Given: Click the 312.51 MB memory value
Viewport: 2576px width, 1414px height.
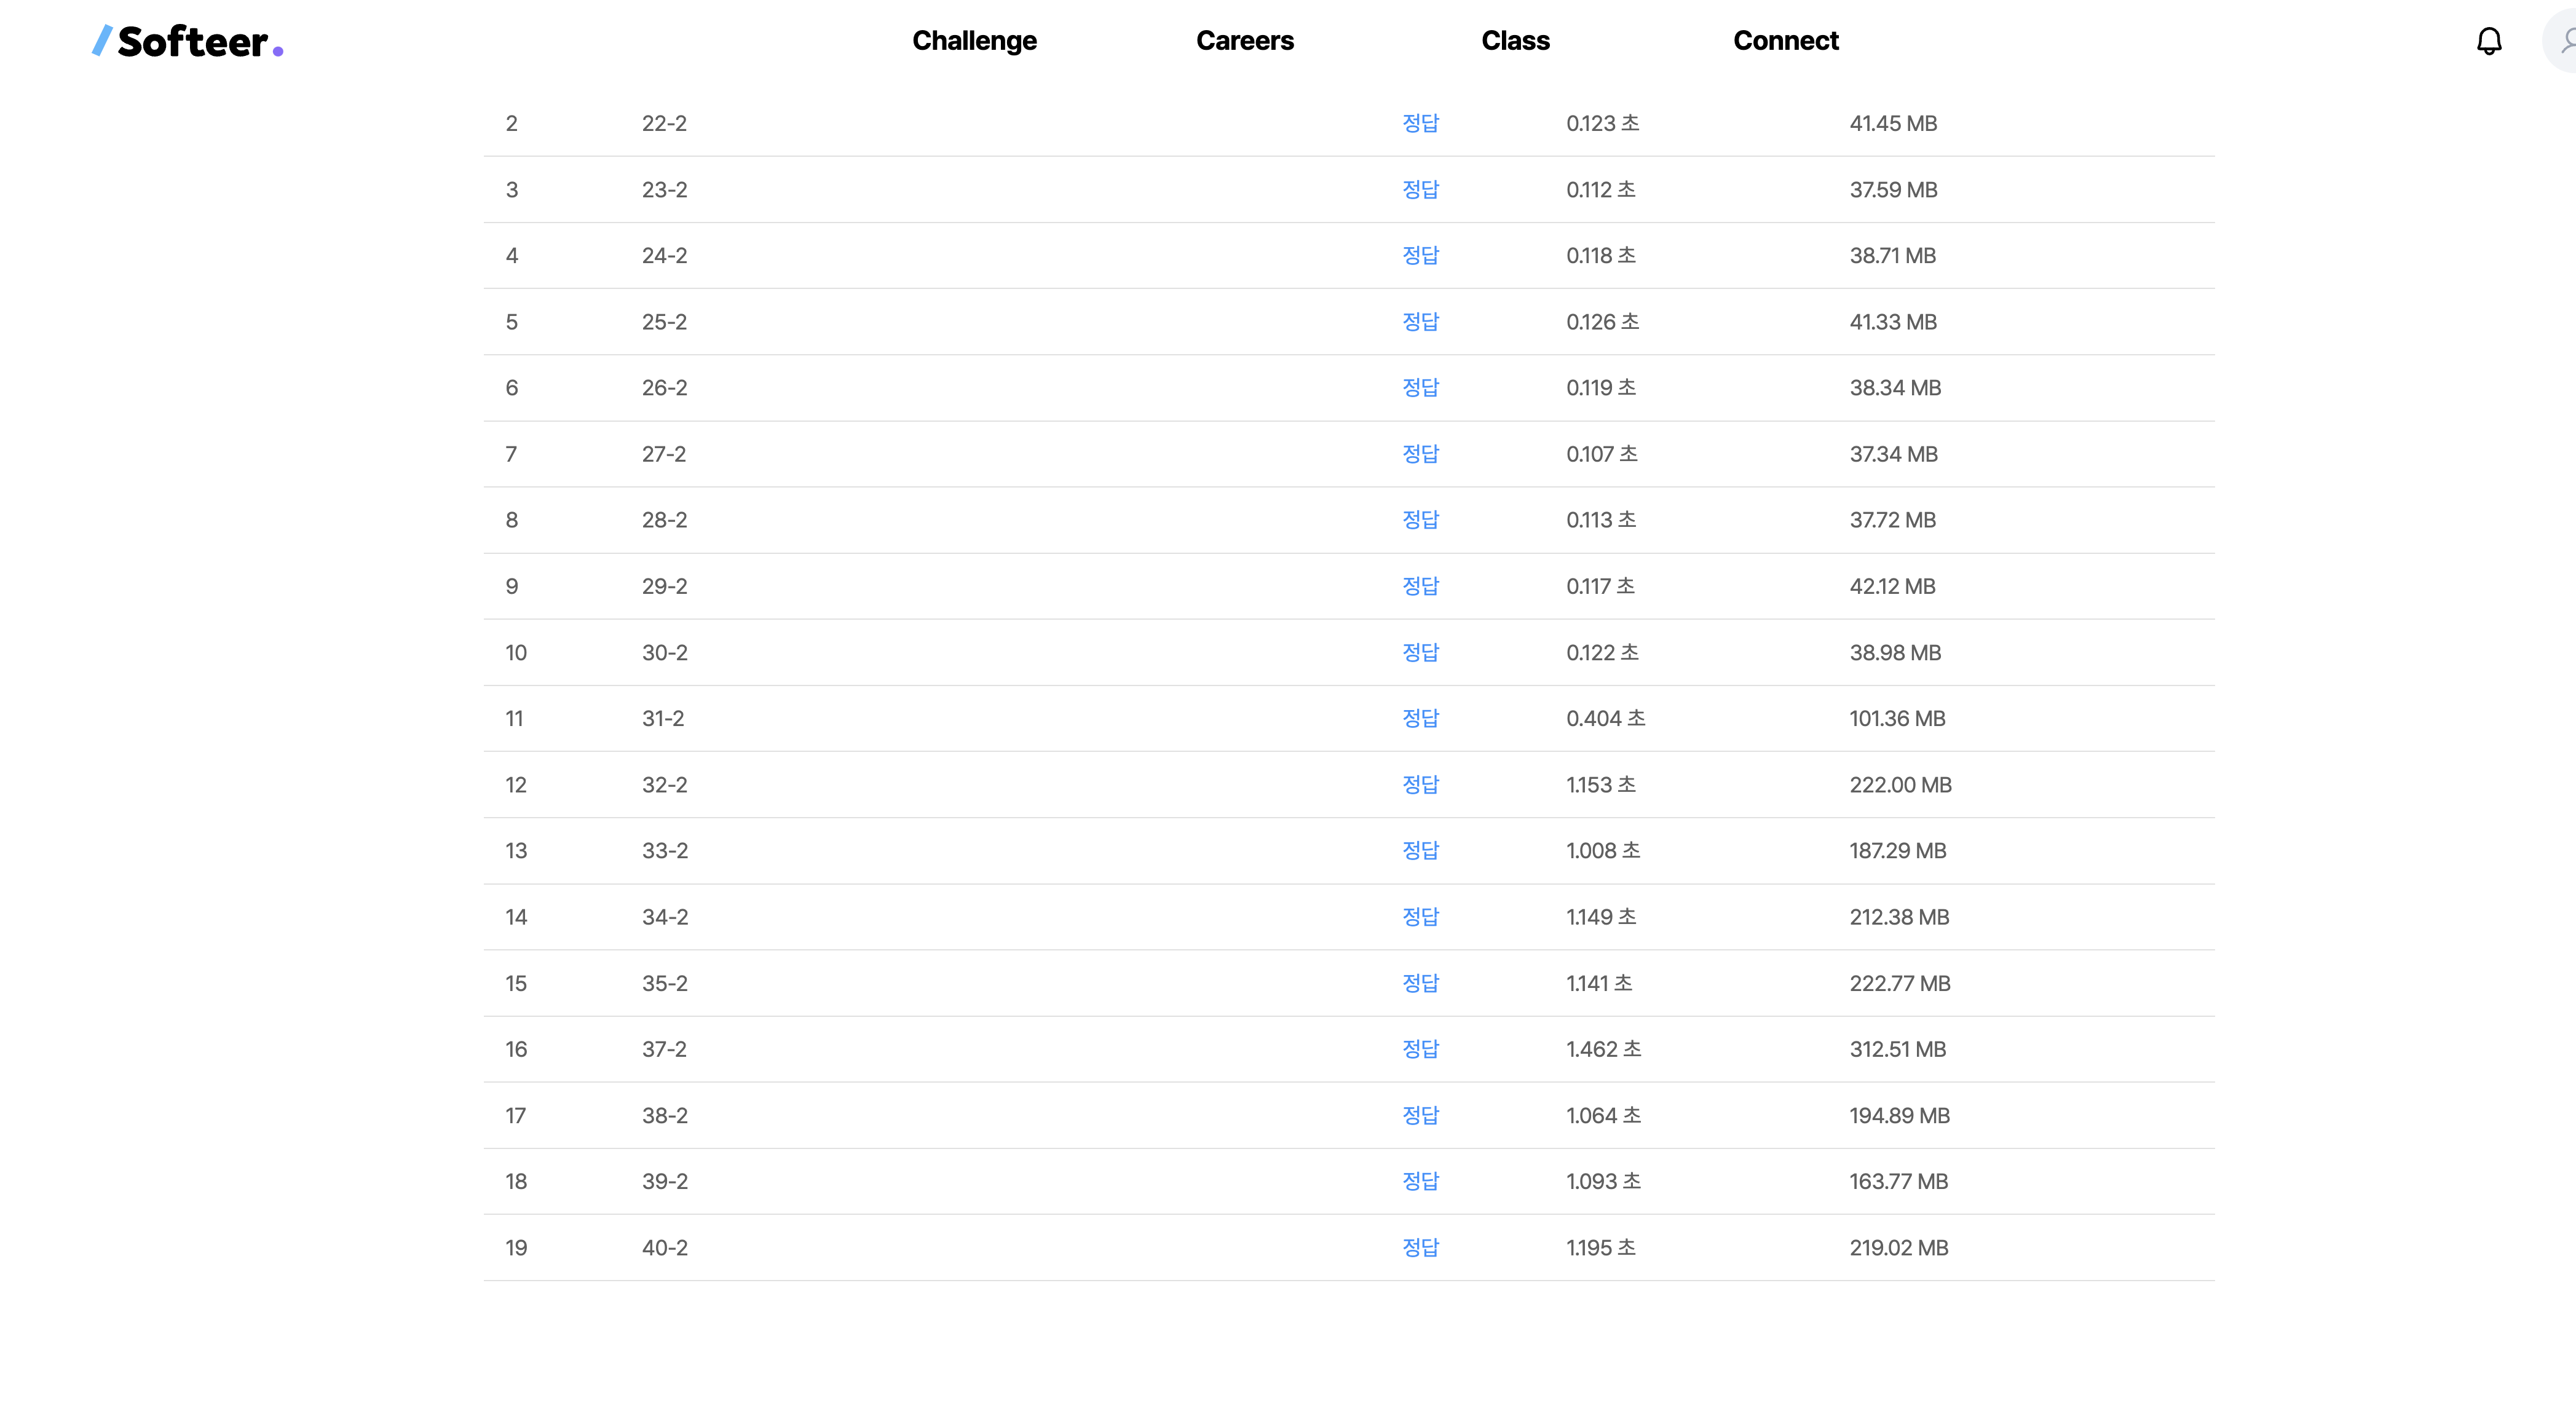Looking at the screenshot, I should click(x=1897, y=1049).
